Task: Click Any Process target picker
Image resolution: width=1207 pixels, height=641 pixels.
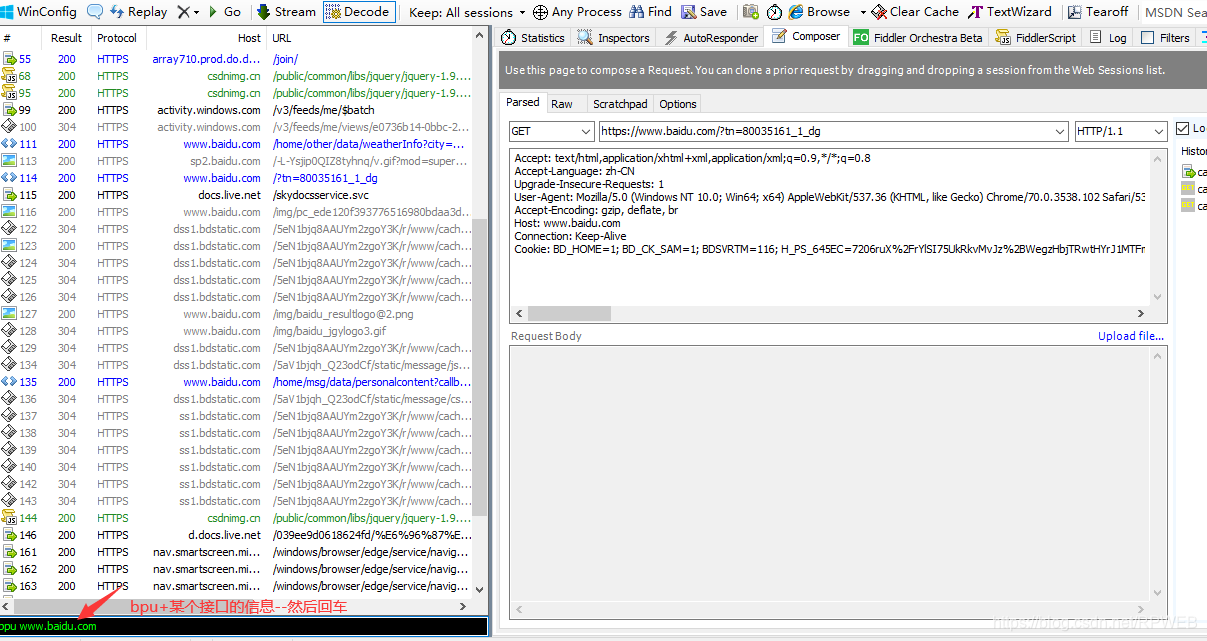Action: pos(577,12)
